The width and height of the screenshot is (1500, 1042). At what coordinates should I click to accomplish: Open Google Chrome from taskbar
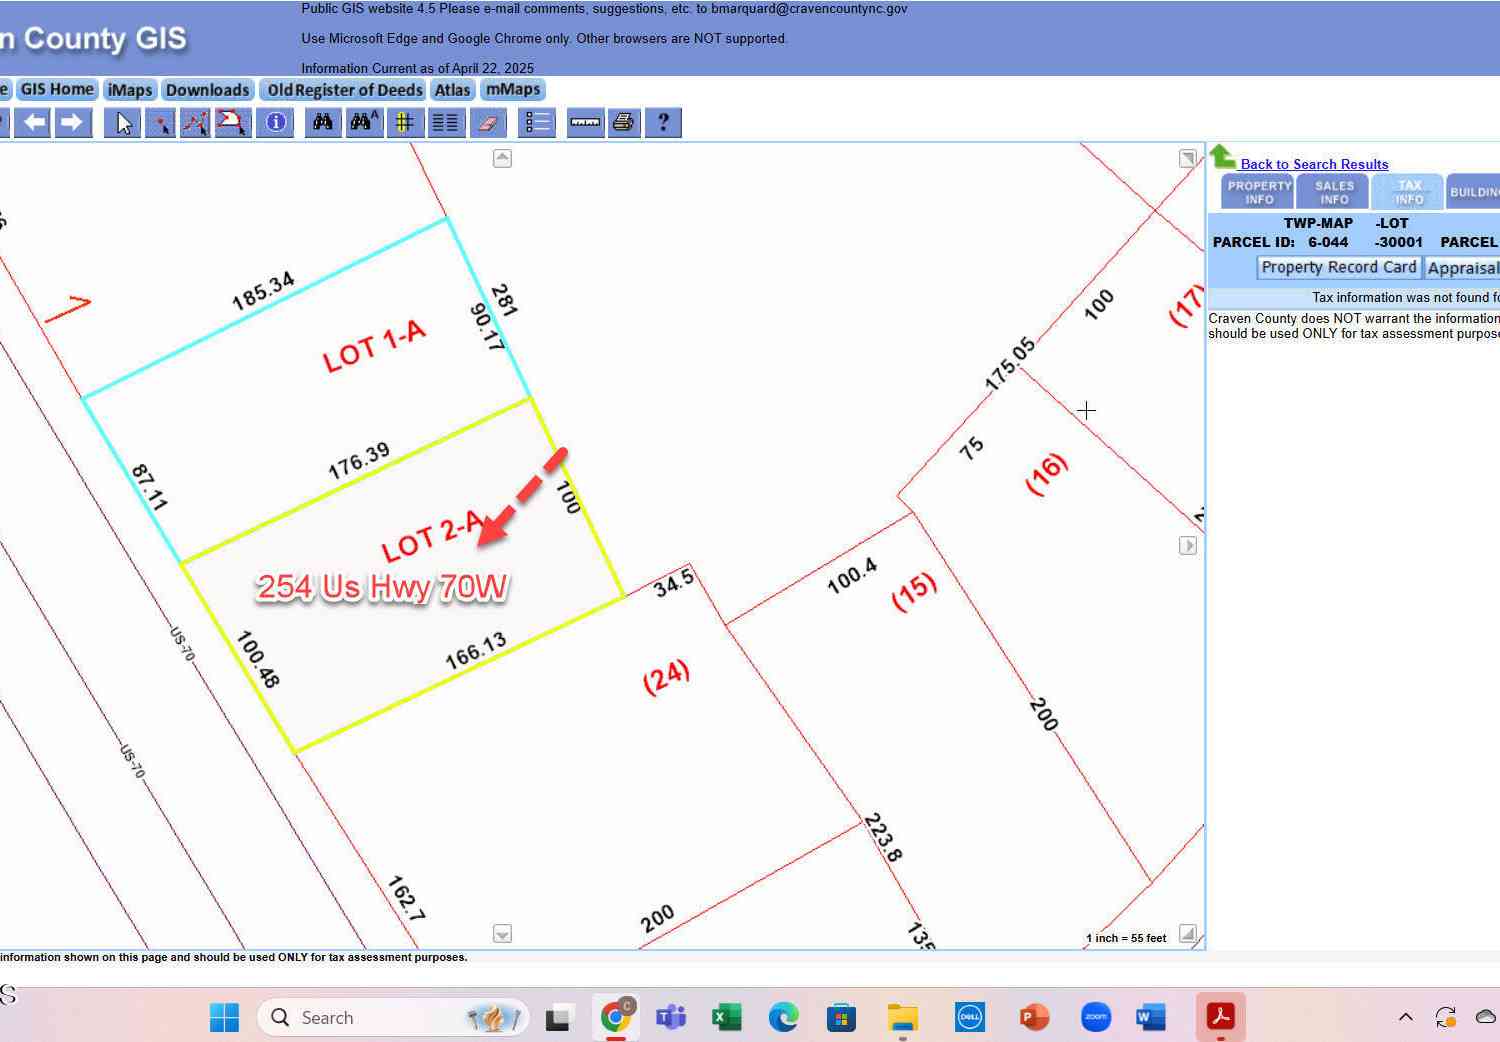pyautogui.click(x=616, y=1017)
